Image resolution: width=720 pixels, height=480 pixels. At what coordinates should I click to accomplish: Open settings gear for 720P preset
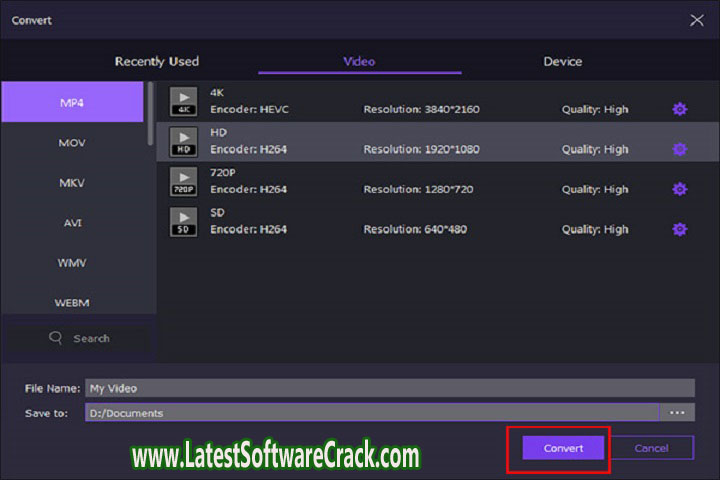680,189
